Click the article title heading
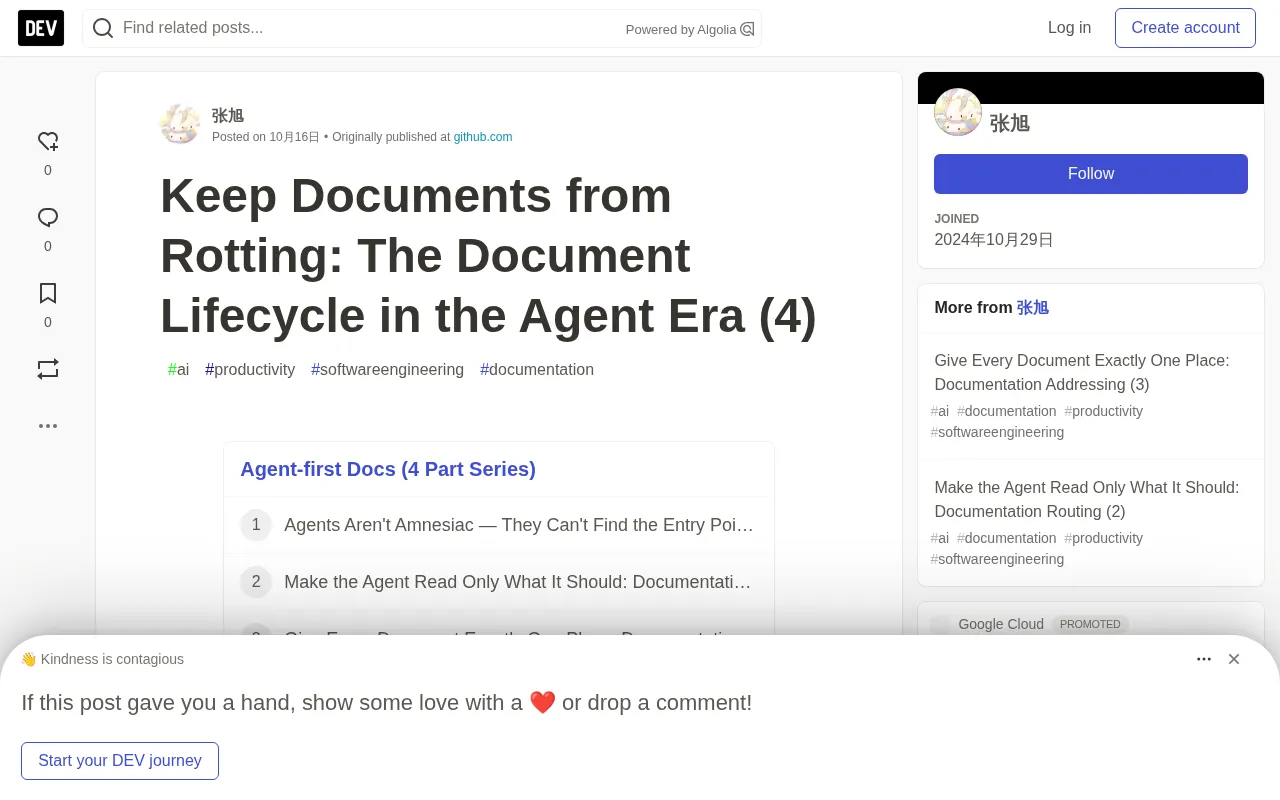 click(x=488, y=255)
